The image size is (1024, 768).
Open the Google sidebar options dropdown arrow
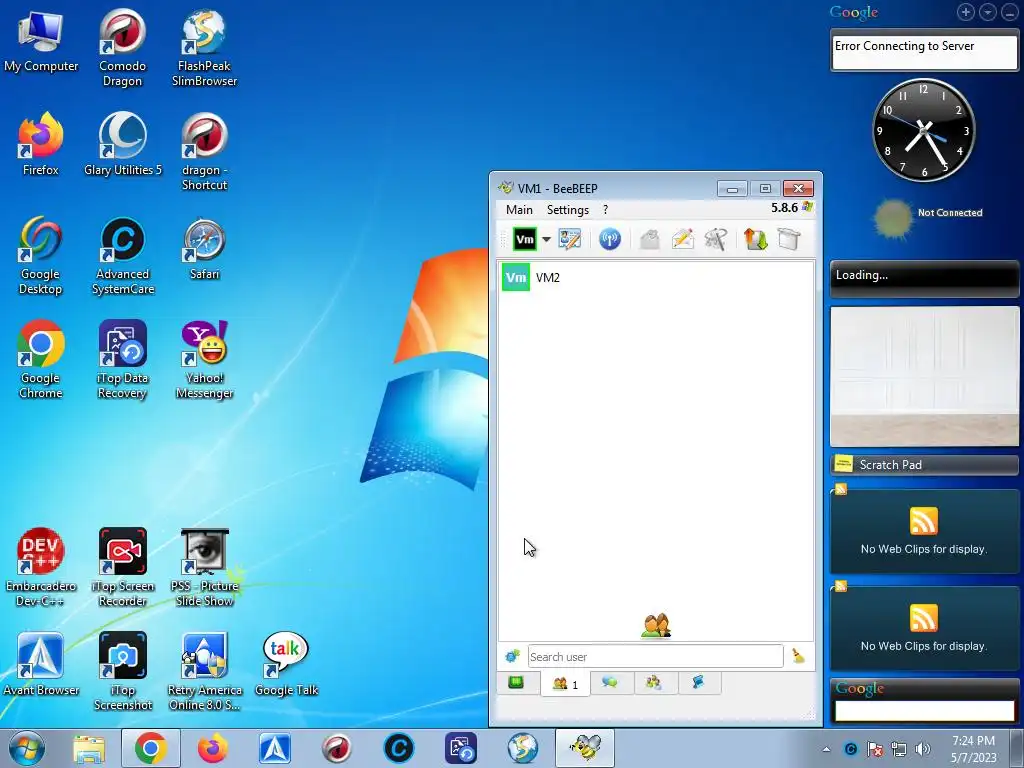pyautogui.click(x=987, y=12)
